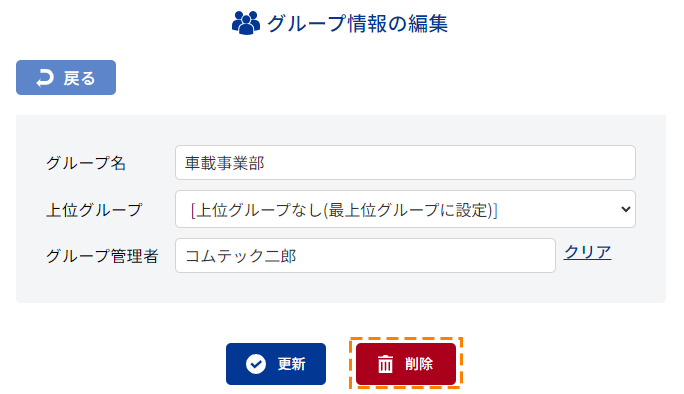
Task: Click the trash can icon on 削除
Action: coord(385,364)
